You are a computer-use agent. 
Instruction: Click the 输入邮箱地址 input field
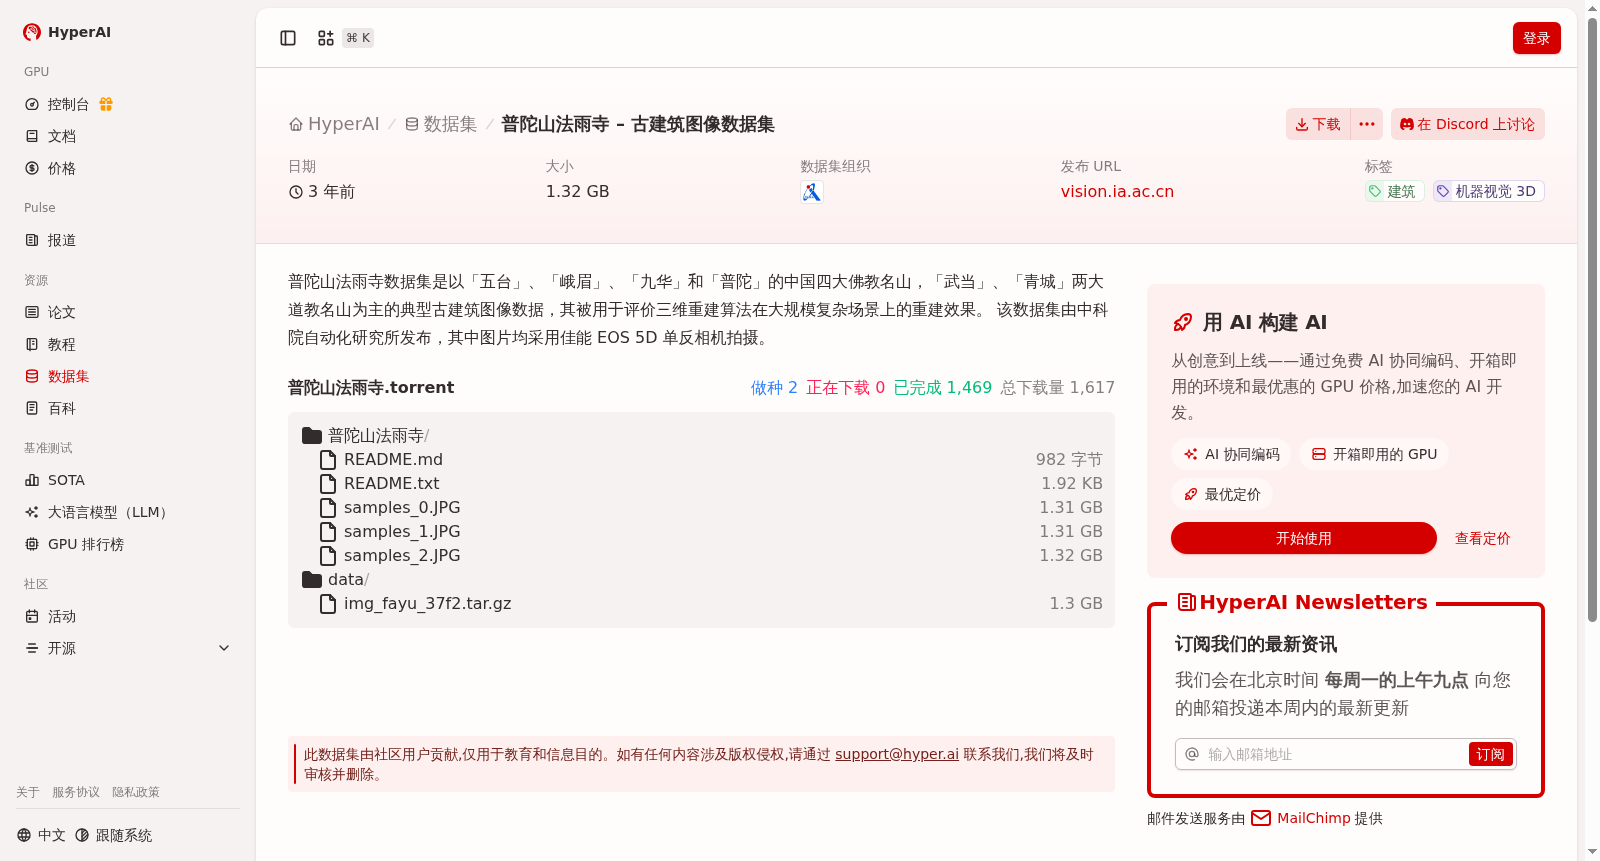tap(1335, 754)
